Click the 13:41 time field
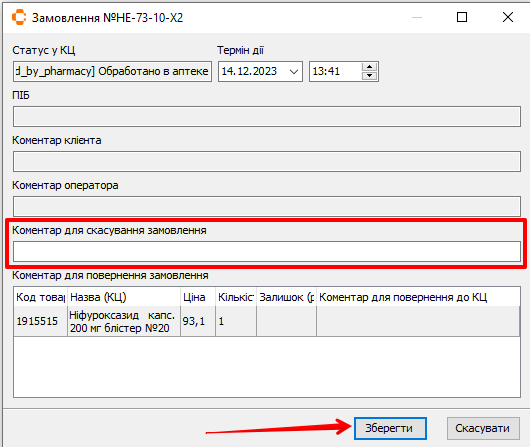The height and width of the screenshot is (447, 532). (335, 71)
